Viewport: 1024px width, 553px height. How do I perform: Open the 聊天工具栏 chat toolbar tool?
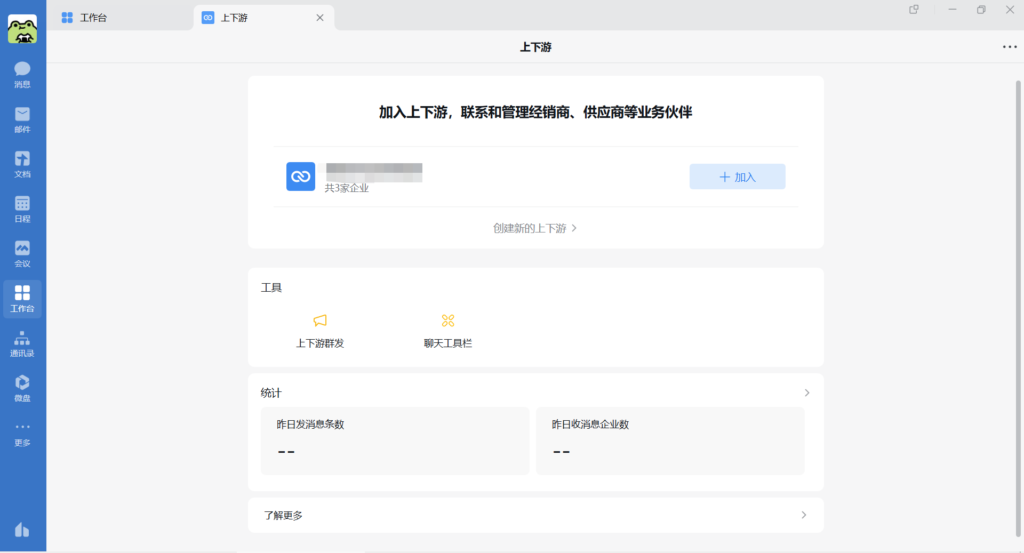click(x=447, y=331)
